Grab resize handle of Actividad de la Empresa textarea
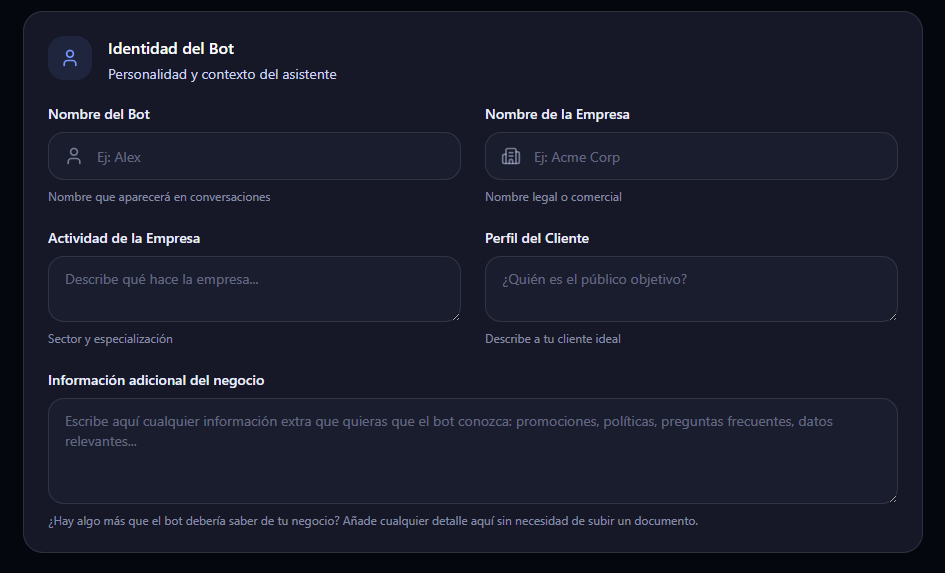The height and width of the screenshot is (573, 945). (456, 317)
